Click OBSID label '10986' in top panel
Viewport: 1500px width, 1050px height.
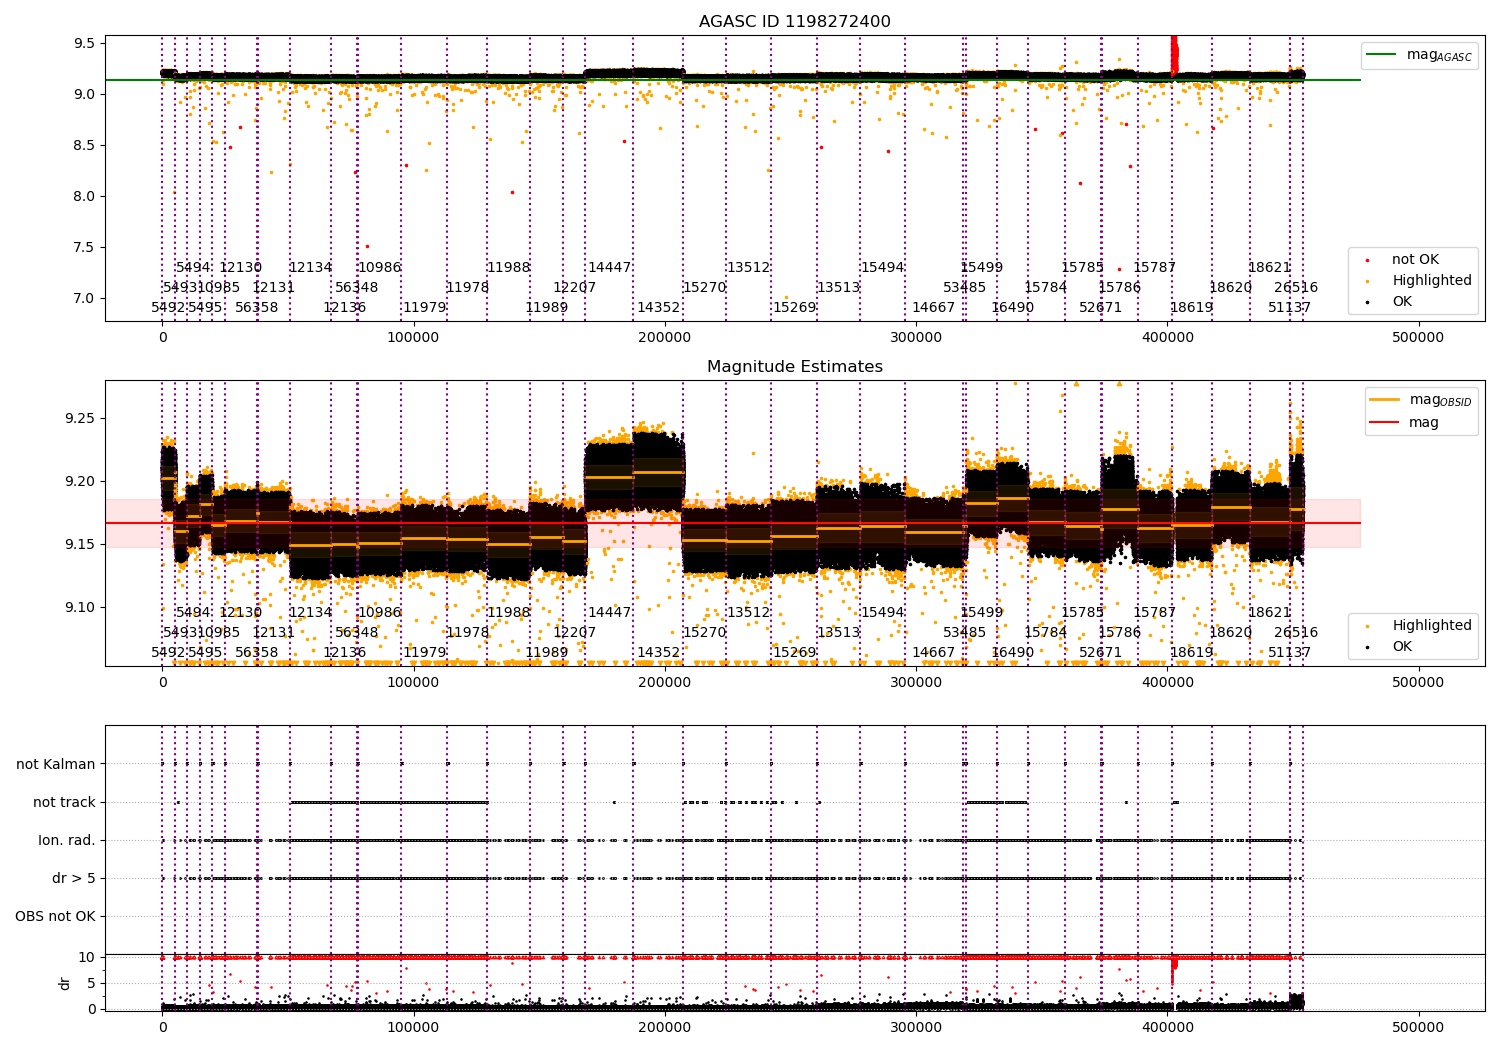point(379,268)
